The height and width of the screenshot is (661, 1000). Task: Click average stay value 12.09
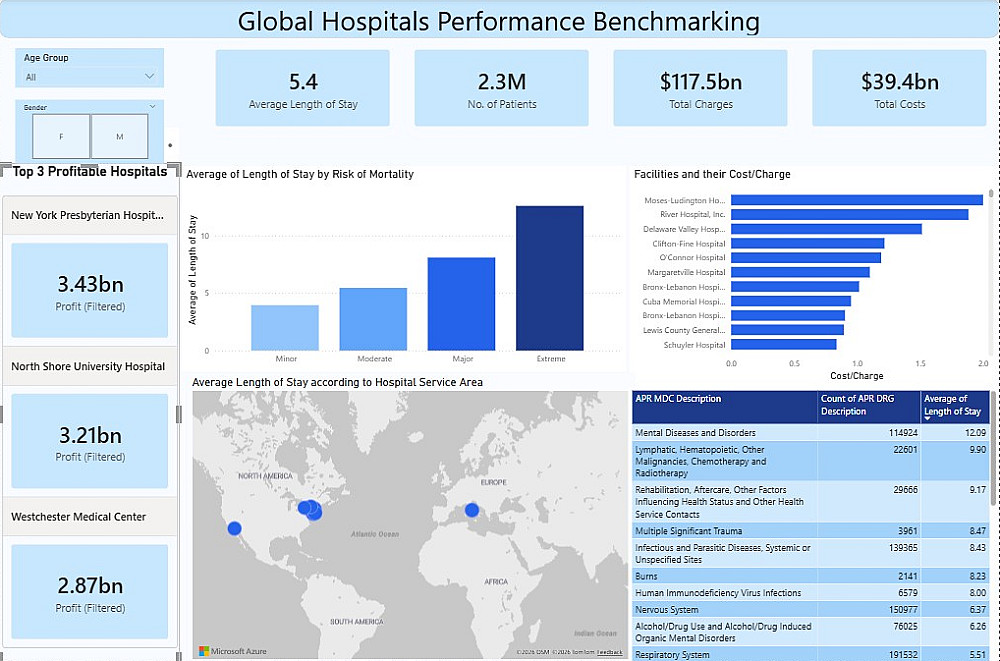click(976, 433)
